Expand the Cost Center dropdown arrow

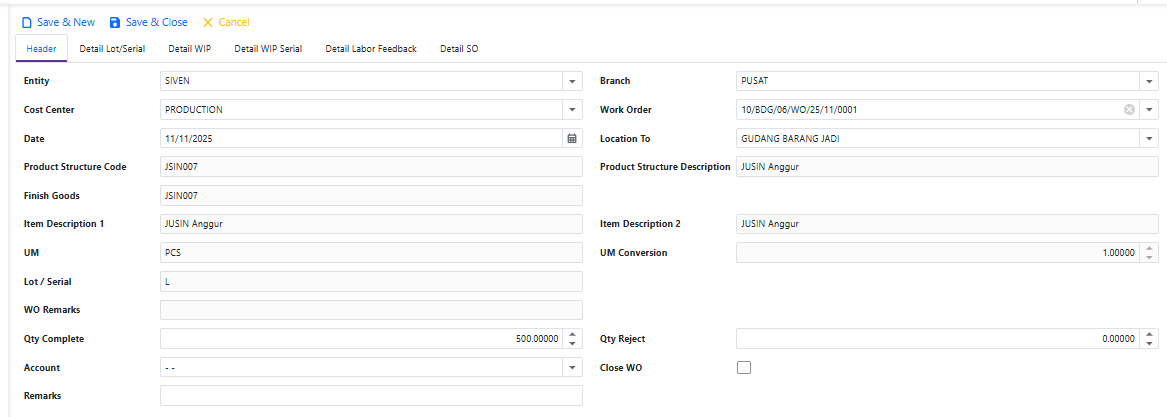[x=572, y=109]
